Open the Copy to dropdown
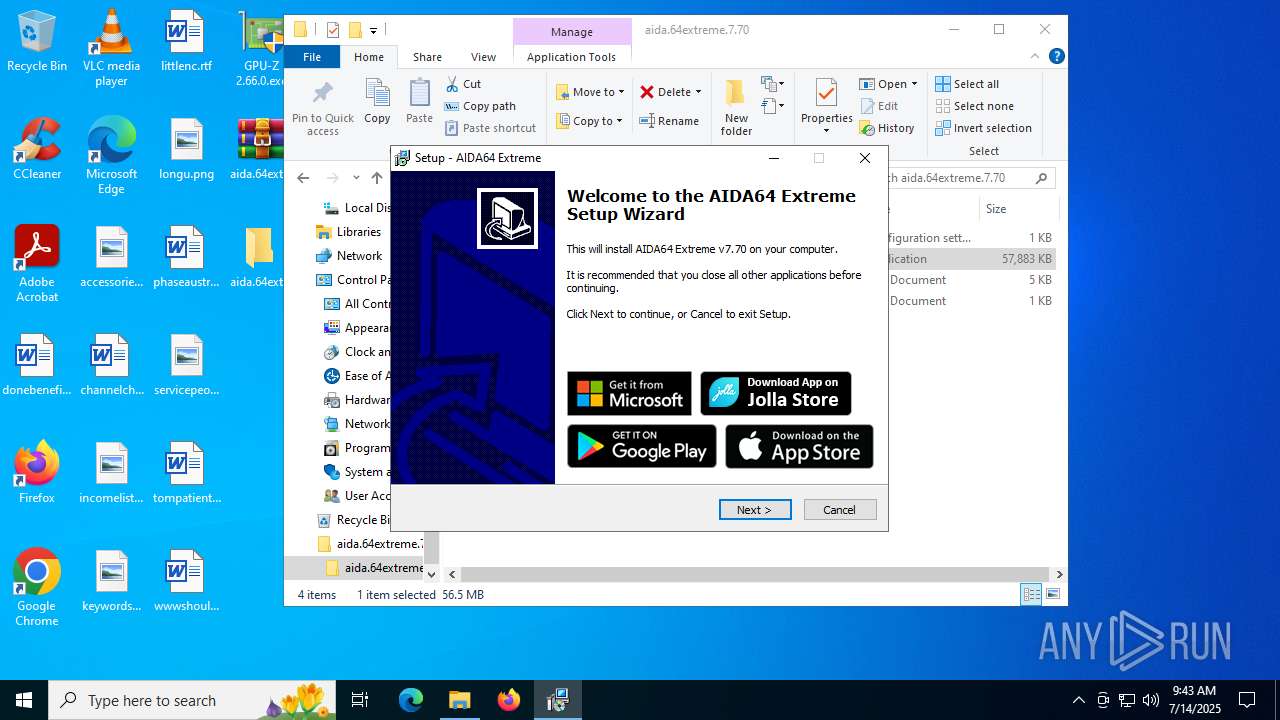Image resolution: width=1280 pixels, height=720 pixels. tap(590, 121)
